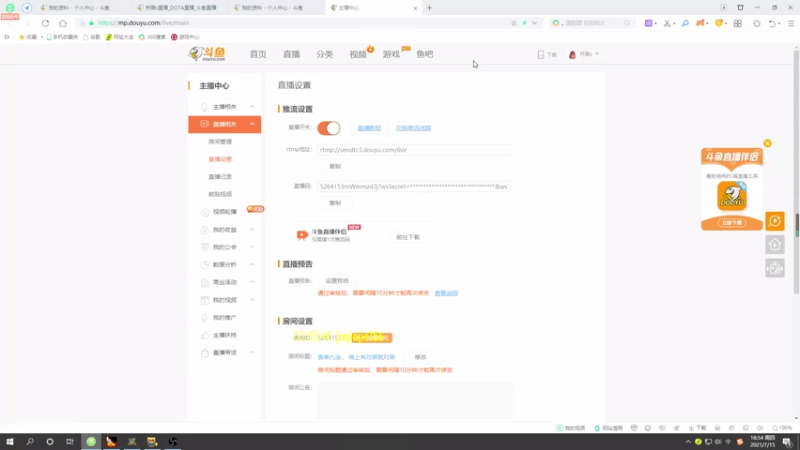This screenshot has height=450, width=800.
Task: Expand the 直播带货 sidebar chevron
Action: point(252,353)
